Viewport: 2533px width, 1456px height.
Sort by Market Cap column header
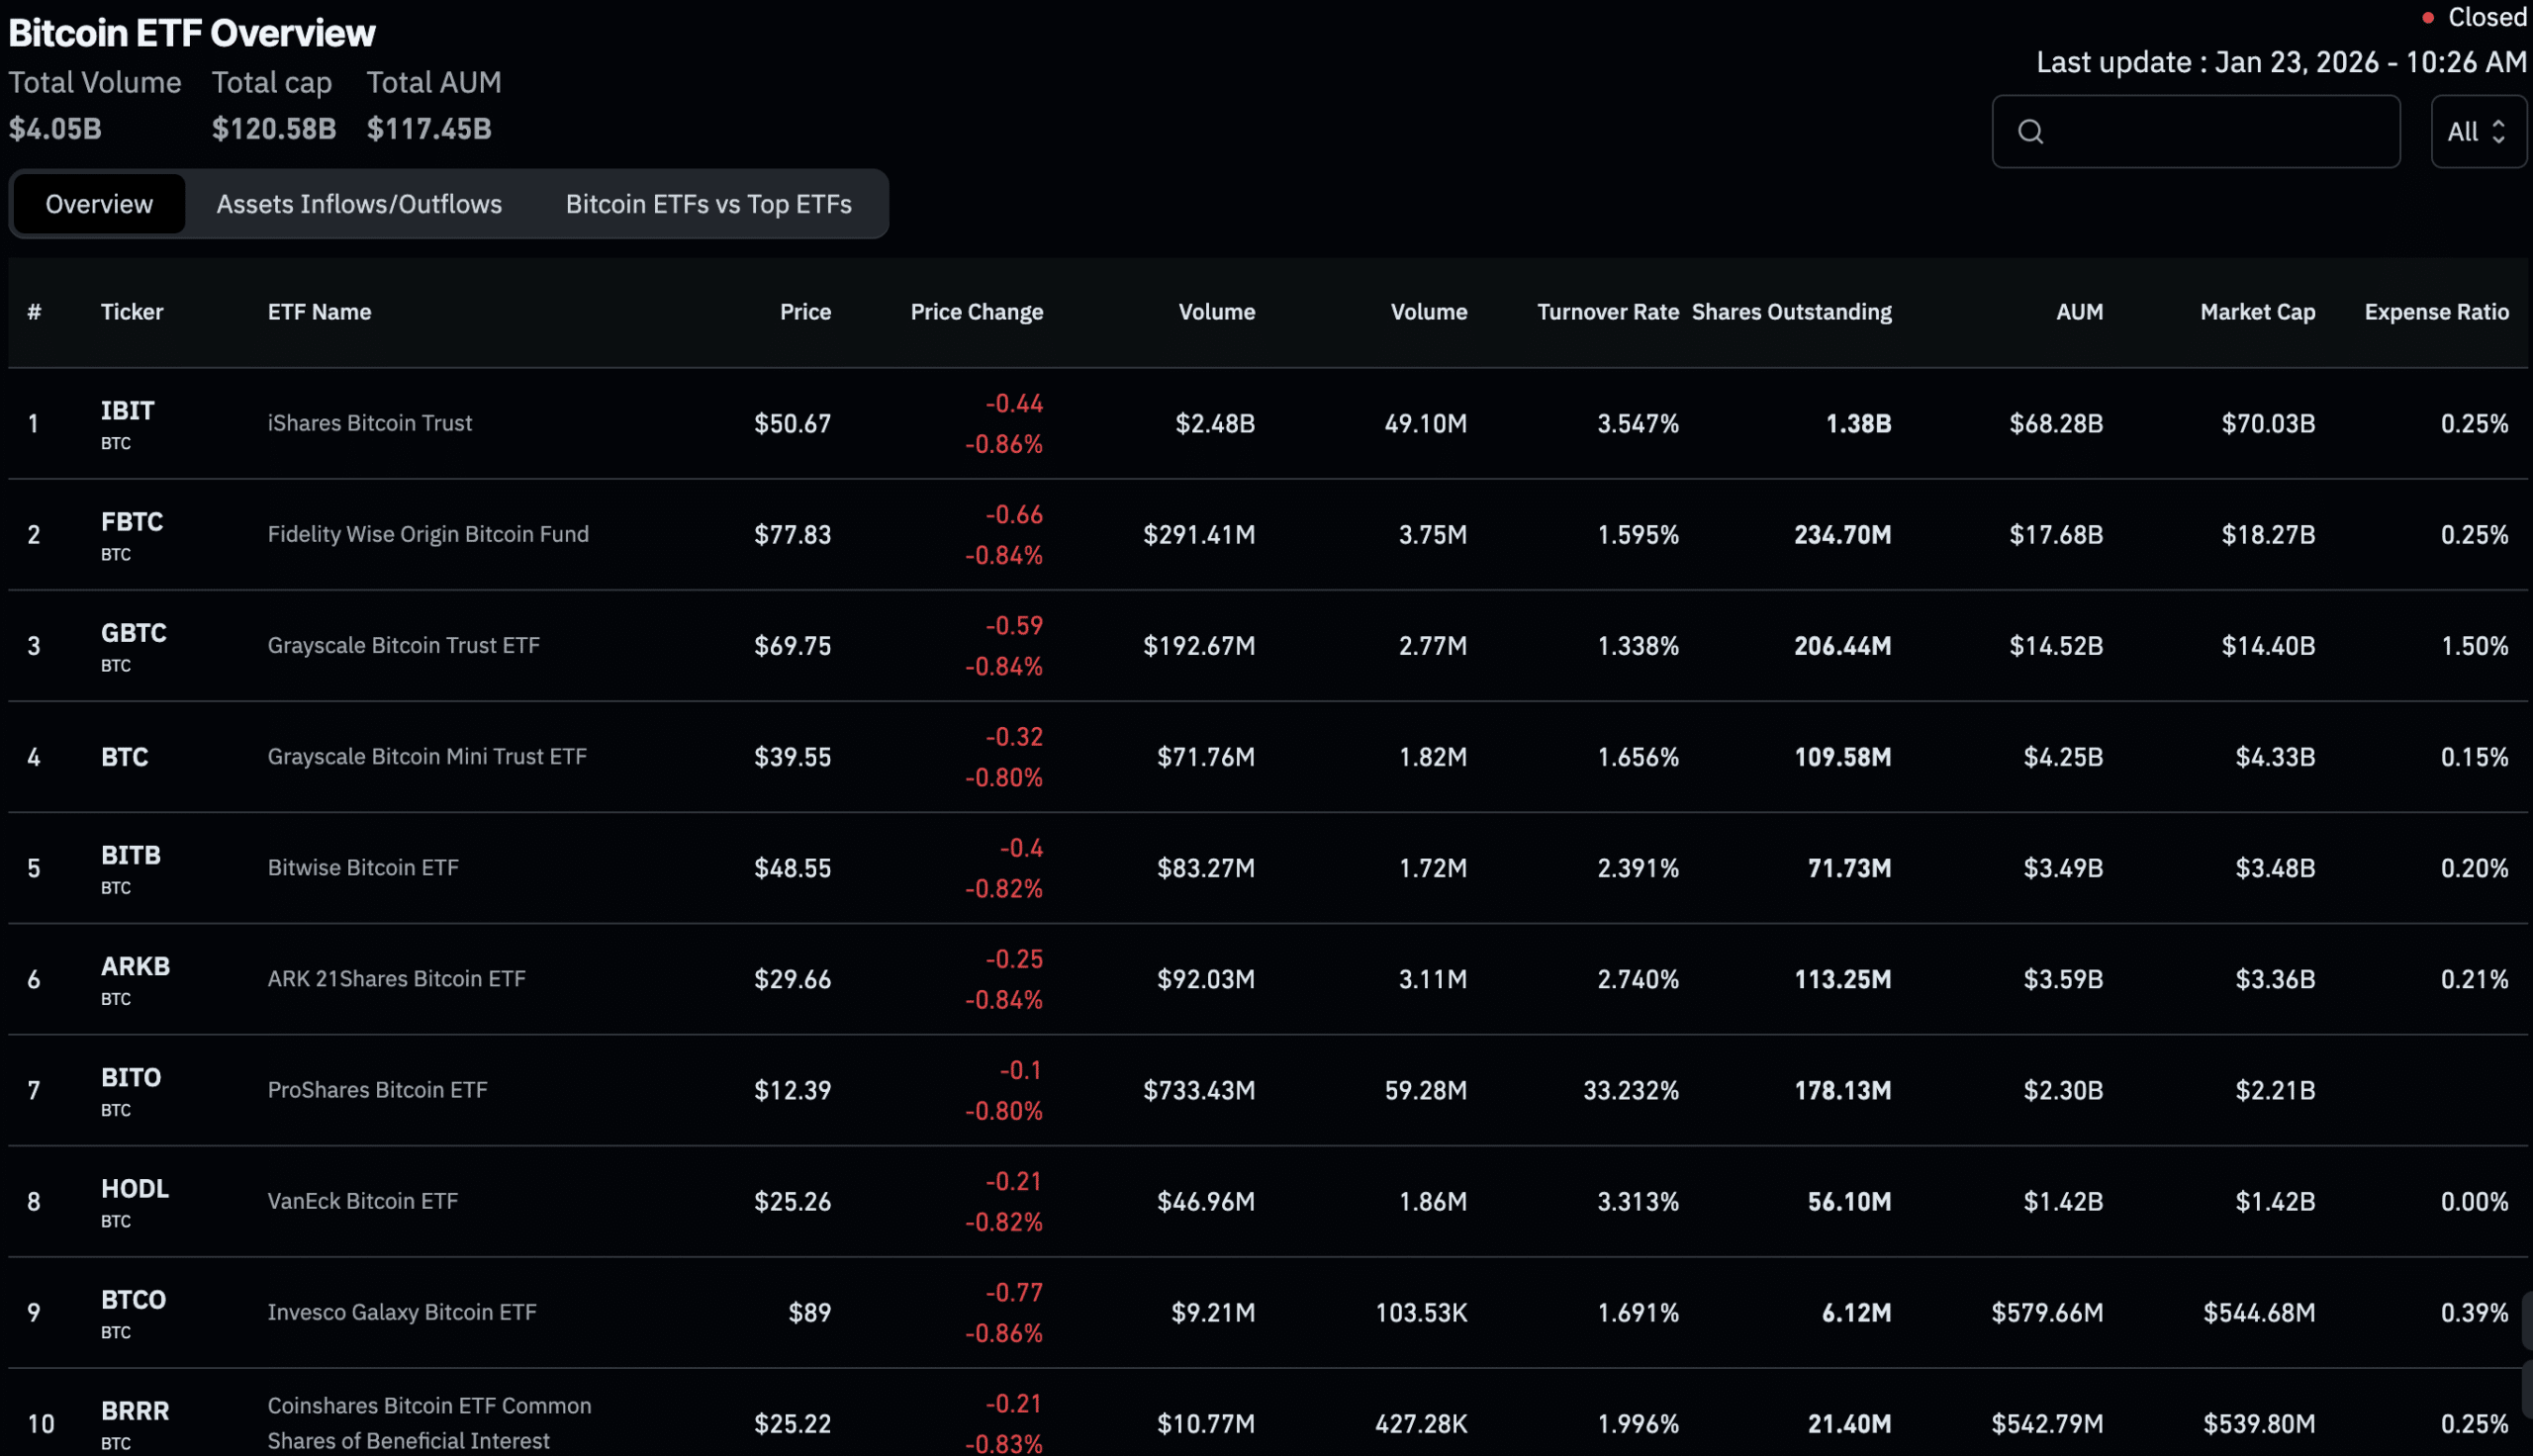2257,312
